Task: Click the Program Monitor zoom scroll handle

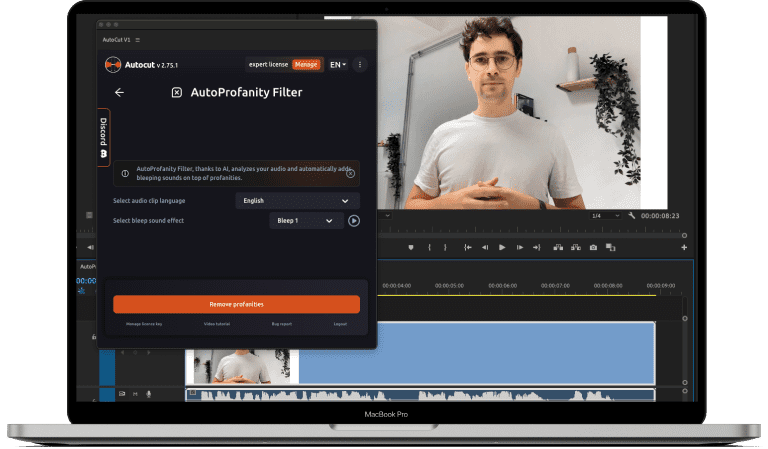Action: pyautogui.click(x=684, y=236)
